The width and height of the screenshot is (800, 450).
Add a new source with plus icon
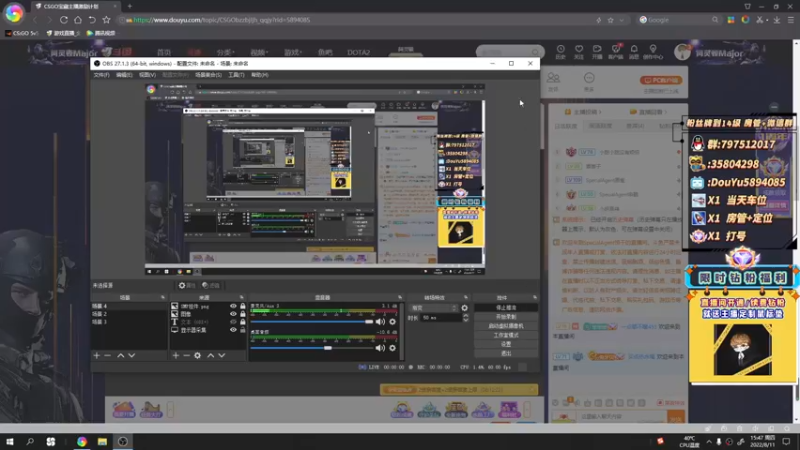pyautogui.click(x=176, y=355)
